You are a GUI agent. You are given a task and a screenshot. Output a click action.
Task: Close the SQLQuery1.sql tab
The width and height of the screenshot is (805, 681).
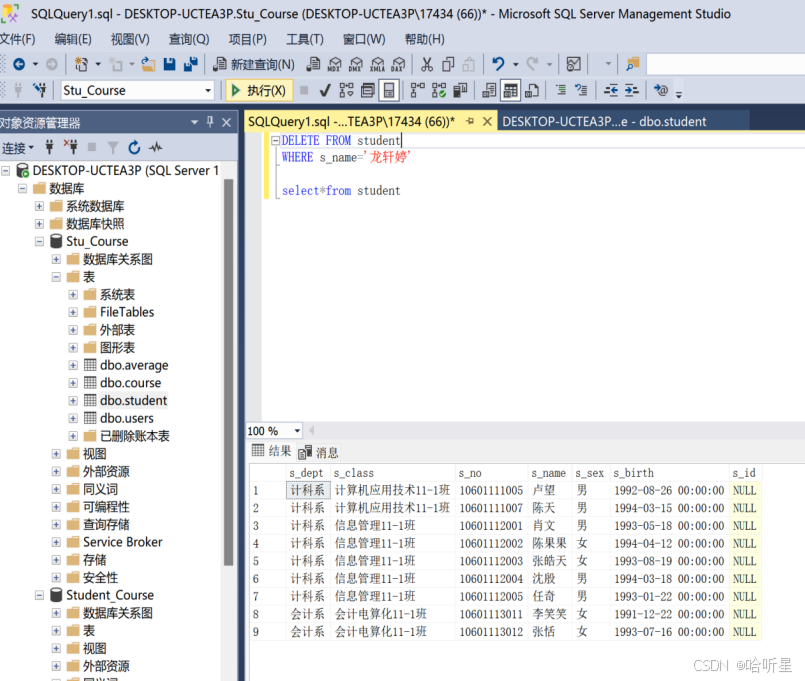click(x=487, y=122)
